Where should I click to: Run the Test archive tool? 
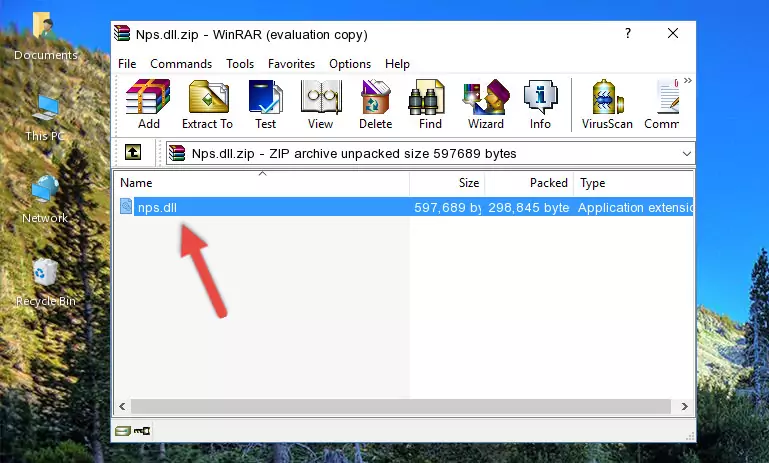tap(265, 104)
